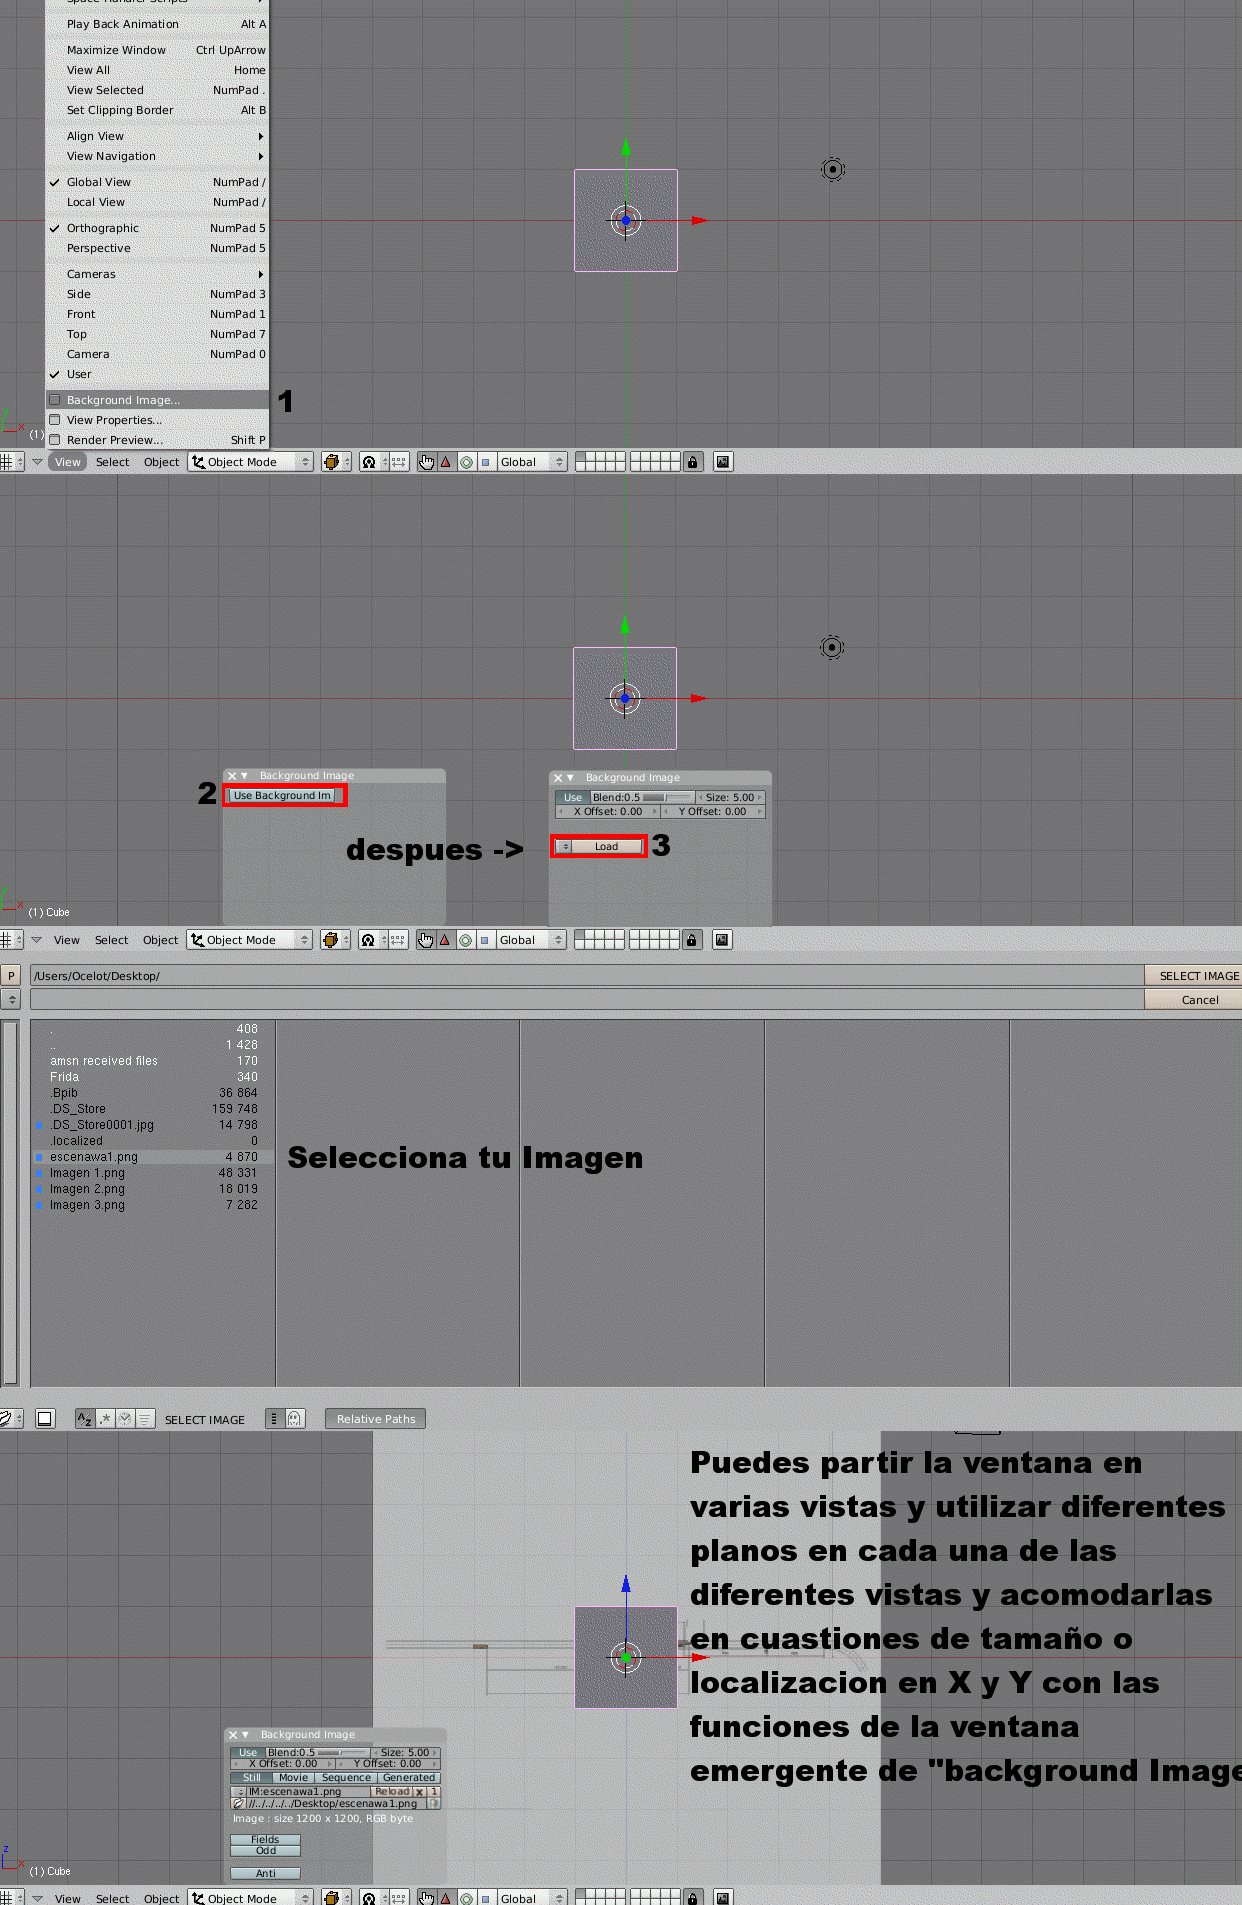Toggle the 3D manipulator hand icon in header with highlighted View
Image resolution: width=1242 pixels, height=1905 pixels.
(427, 462)
